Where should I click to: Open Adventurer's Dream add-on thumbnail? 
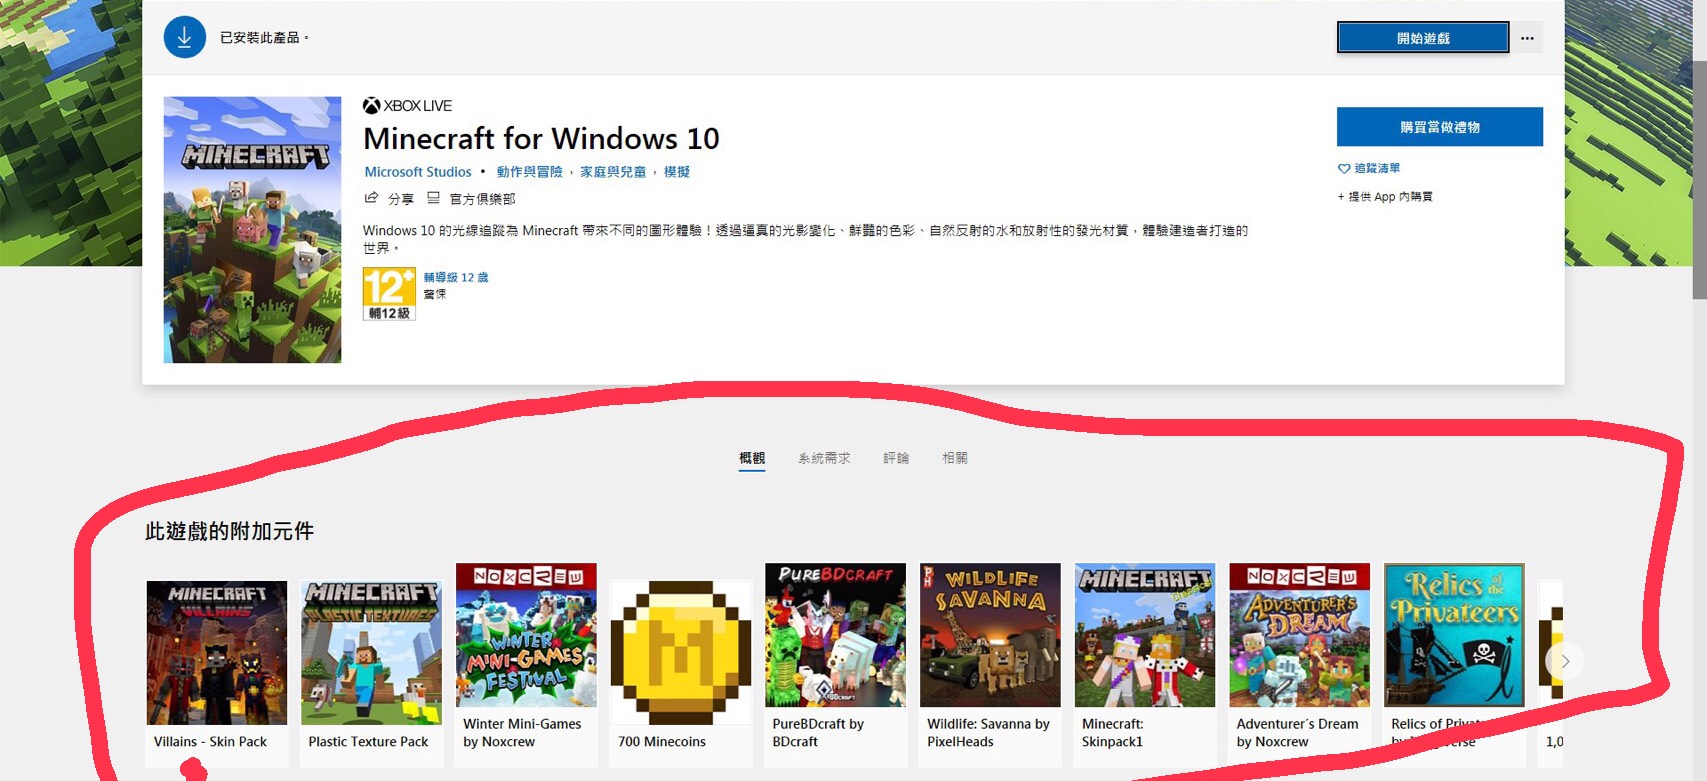coord(1299,635)
